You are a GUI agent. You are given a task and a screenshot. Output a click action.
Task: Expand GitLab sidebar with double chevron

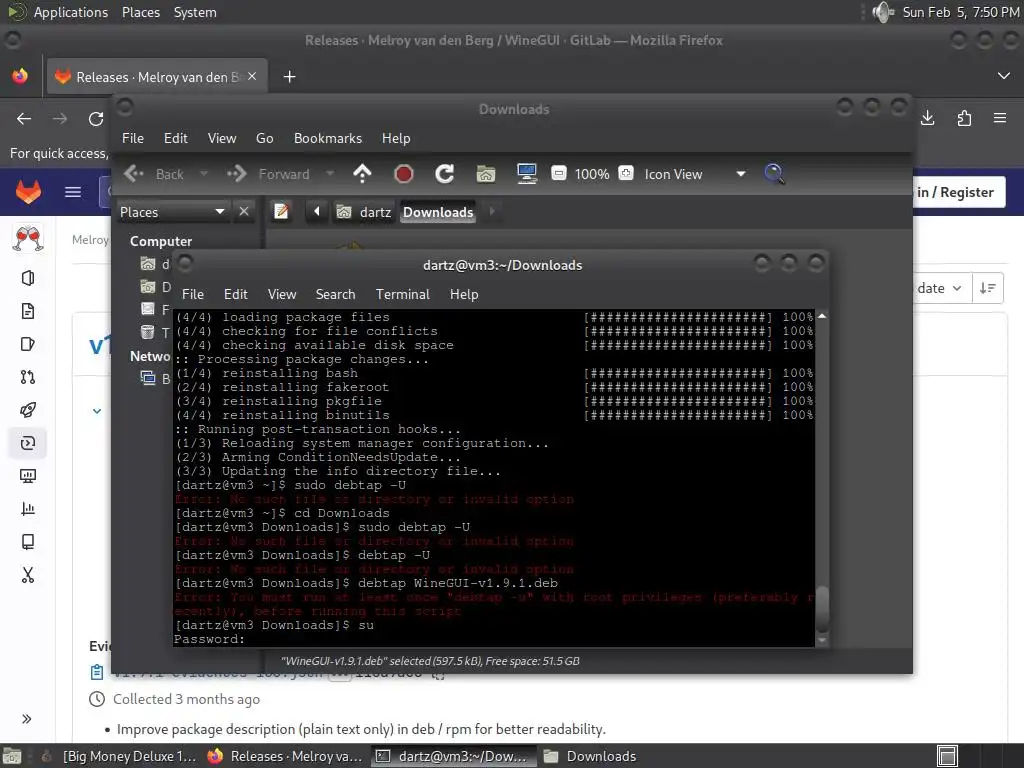point(27,719)
